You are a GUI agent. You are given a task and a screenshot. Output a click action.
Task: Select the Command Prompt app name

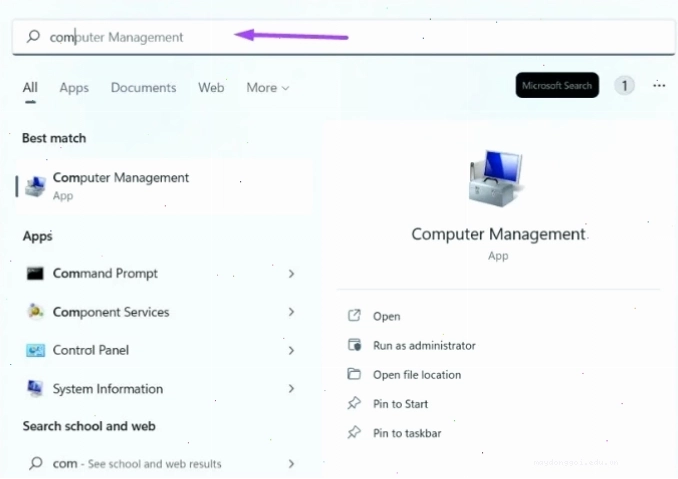(105, 273)
